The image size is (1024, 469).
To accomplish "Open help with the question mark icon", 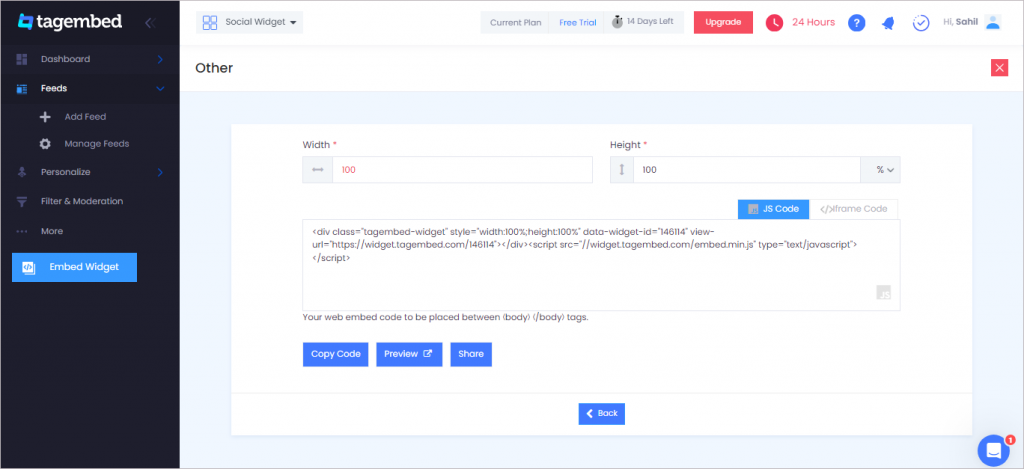I will (856, 23).
